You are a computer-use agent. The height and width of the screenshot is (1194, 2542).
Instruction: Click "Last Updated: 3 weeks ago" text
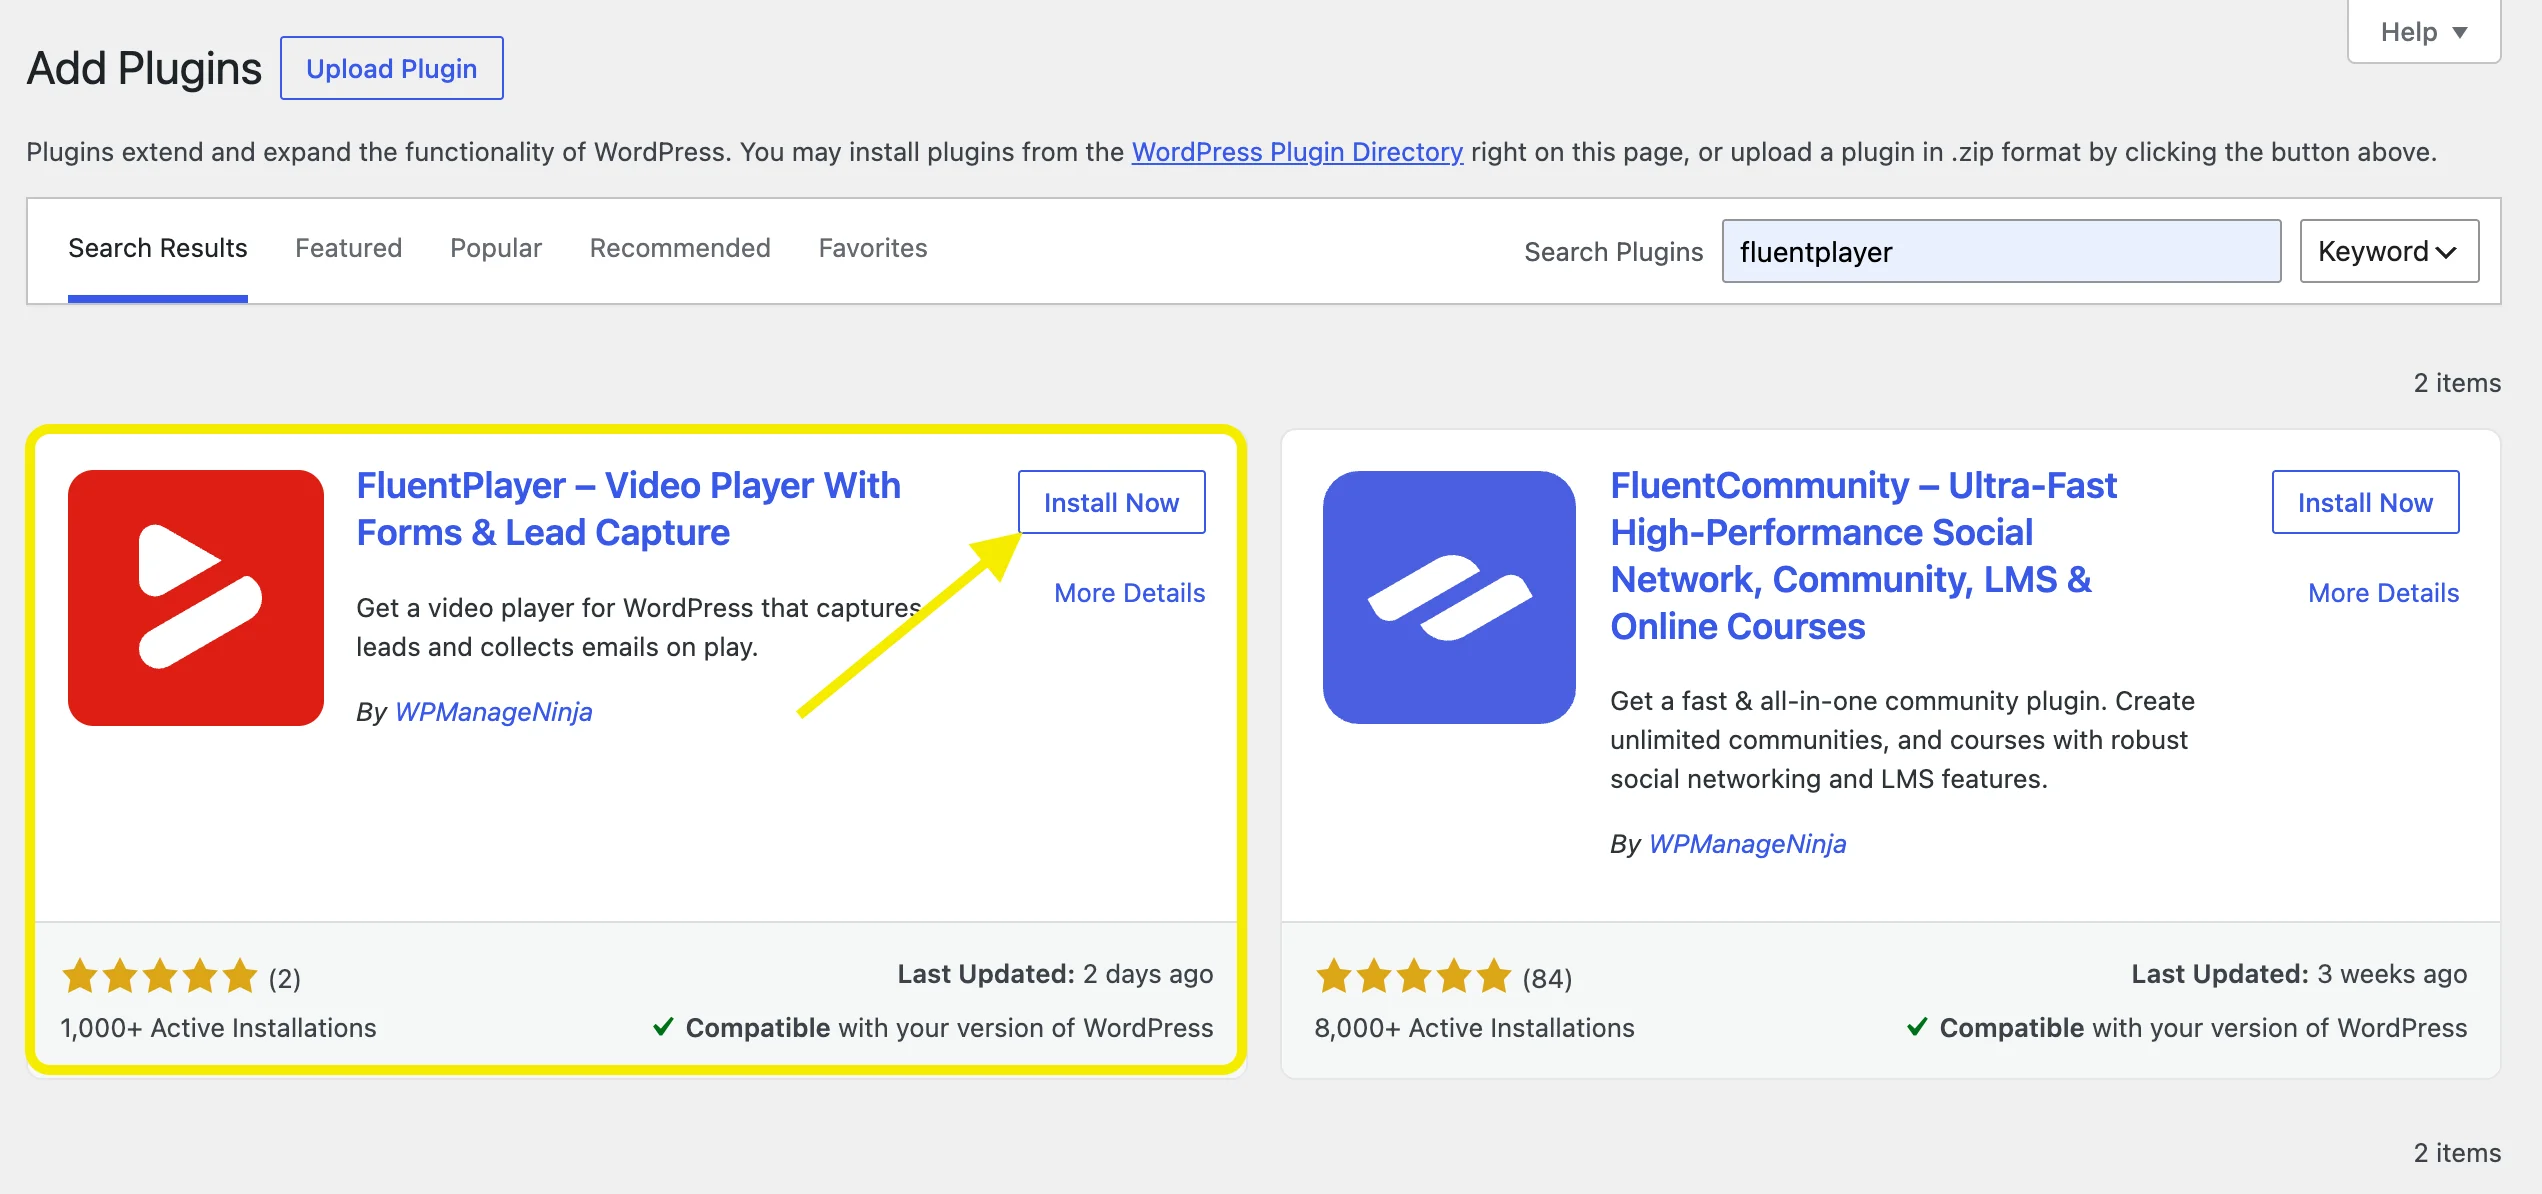(x=2299, y=974)
